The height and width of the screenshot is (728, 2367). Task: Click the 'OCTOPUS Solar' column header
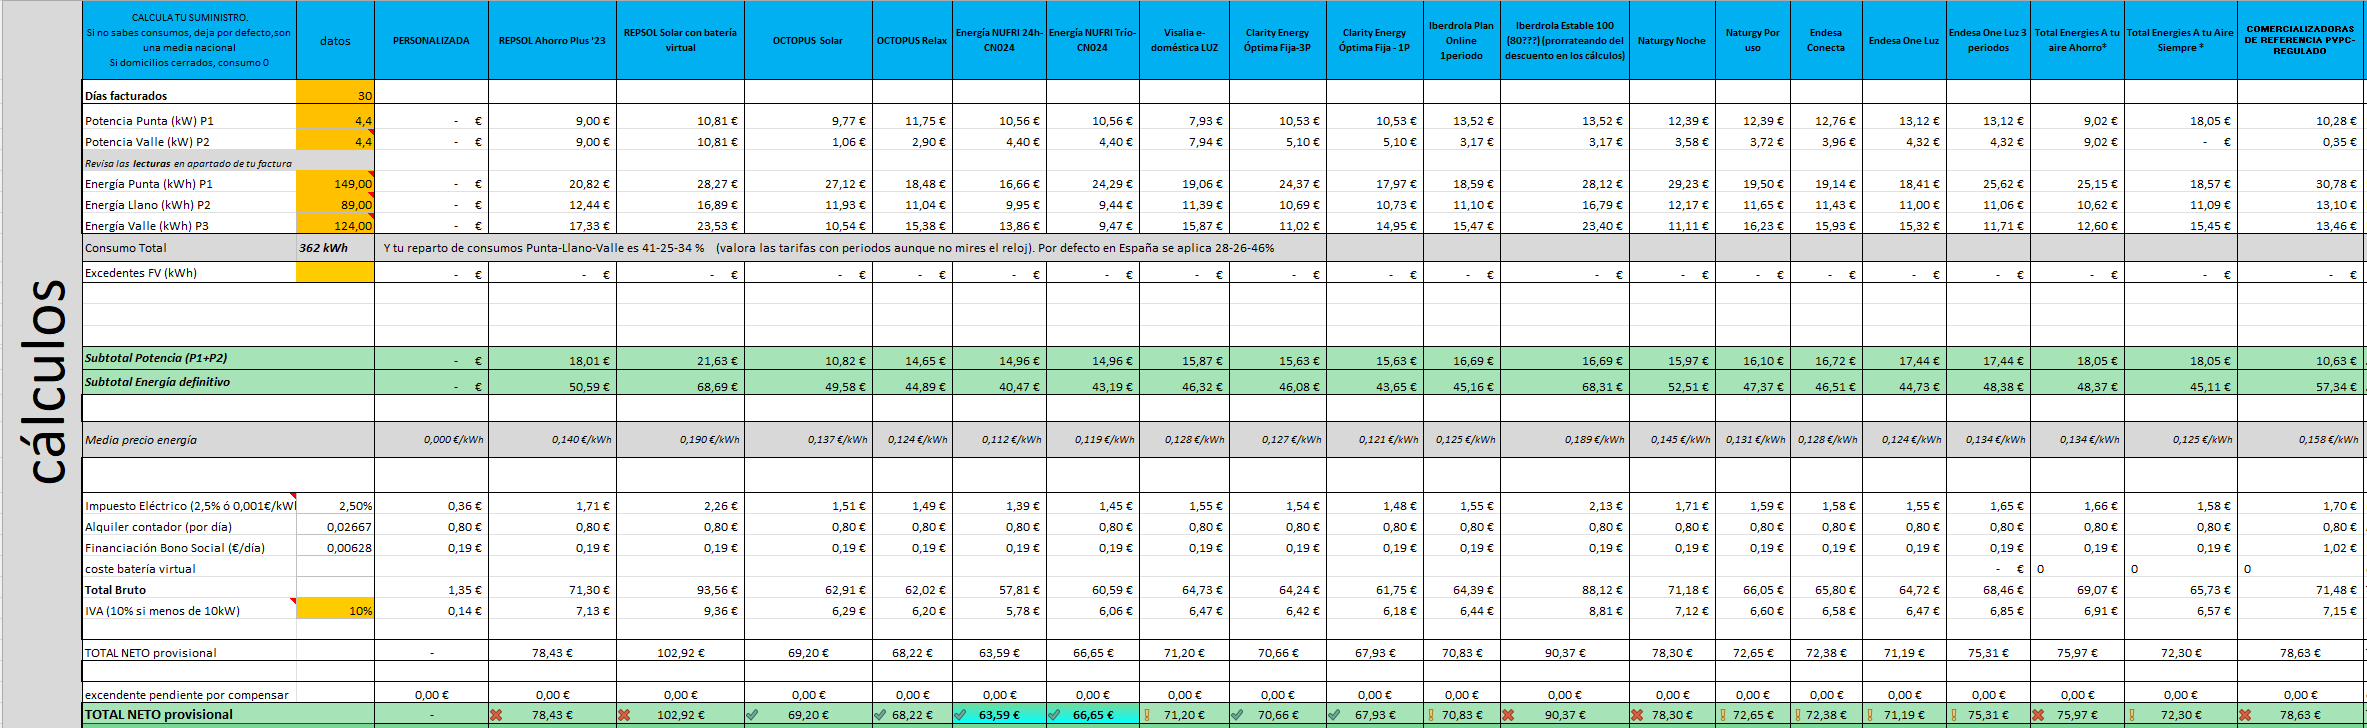coord(808,40)
